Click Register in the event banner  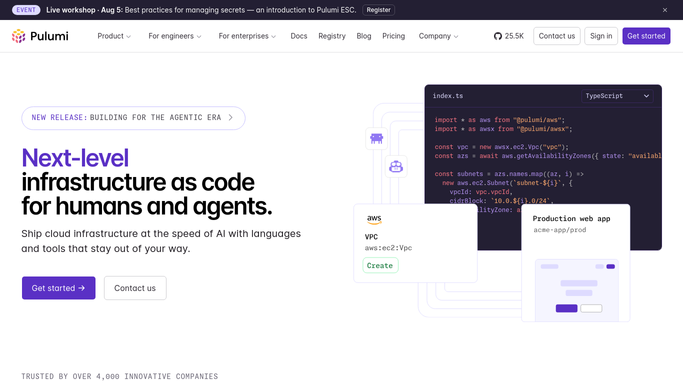coord(379,10)
